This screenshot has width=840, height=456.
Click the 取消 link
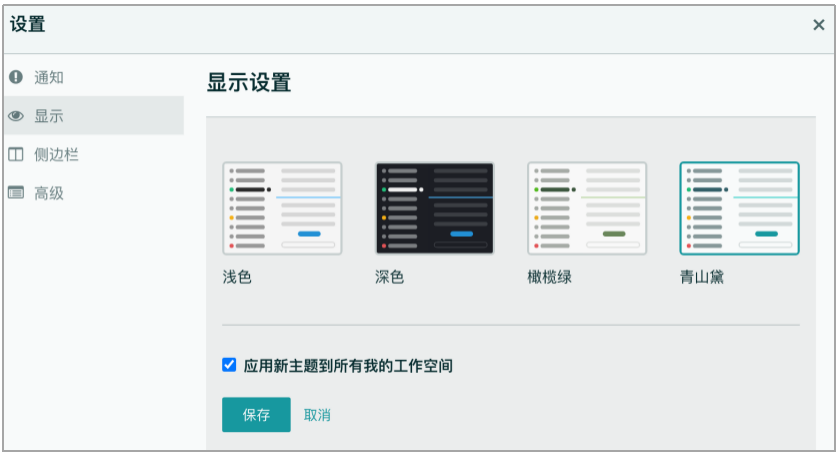(x=317, y=415)
